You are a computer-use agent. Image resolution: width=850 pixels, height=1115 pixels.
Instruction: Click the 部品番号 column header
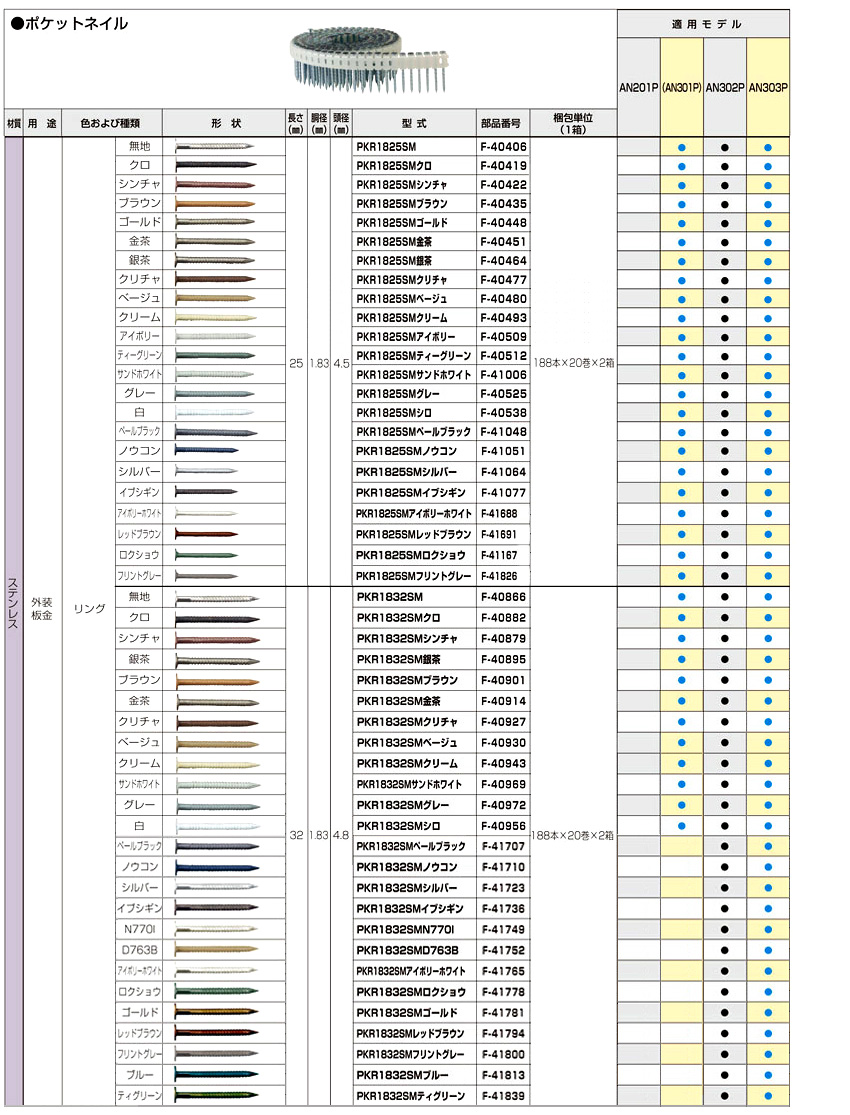coord(502,123)
